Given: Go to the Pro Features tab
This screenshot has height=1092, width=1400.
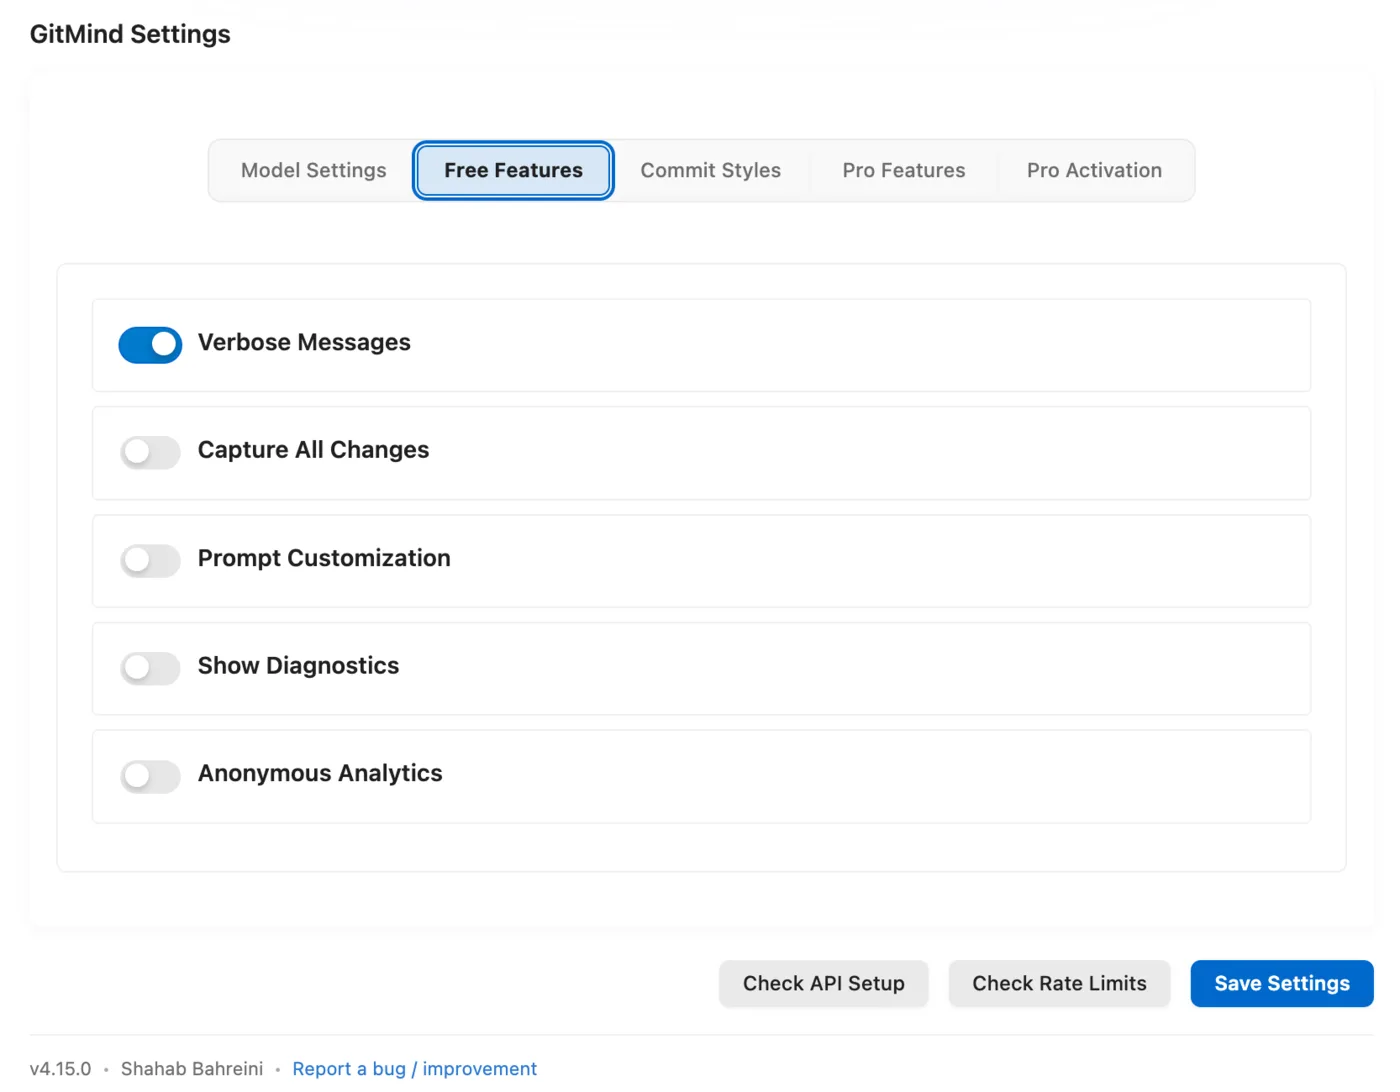Looking at the screenshot, I should 904,171.
